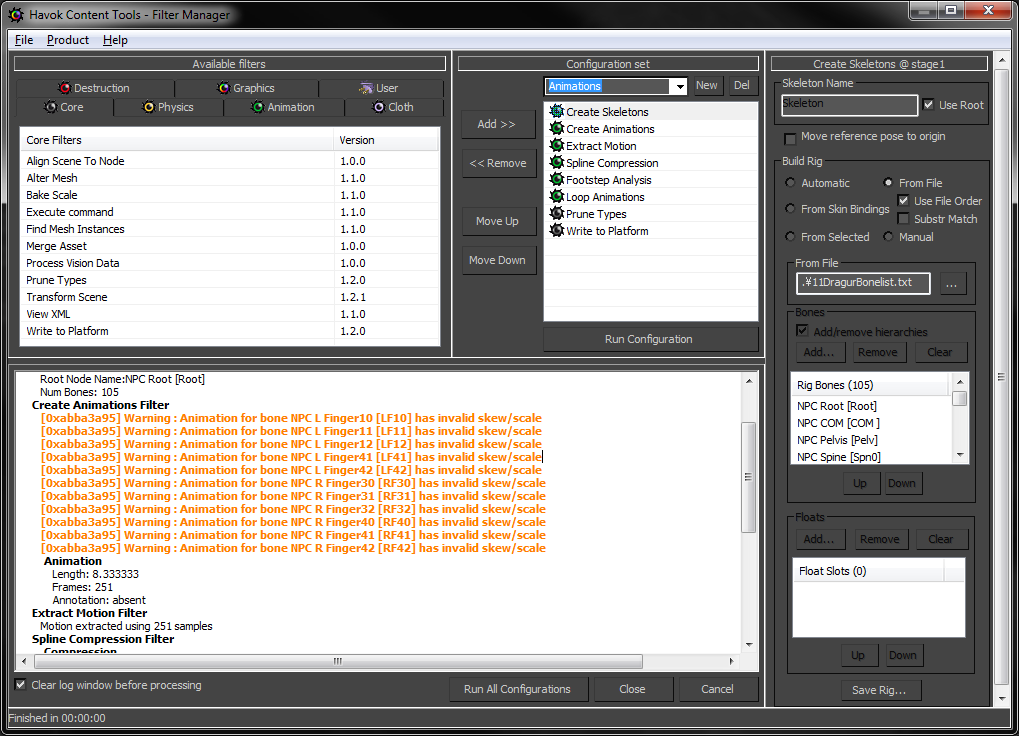
Task: Select NPC Pelvis [Pelv] bone
Action: click(871, 440)
